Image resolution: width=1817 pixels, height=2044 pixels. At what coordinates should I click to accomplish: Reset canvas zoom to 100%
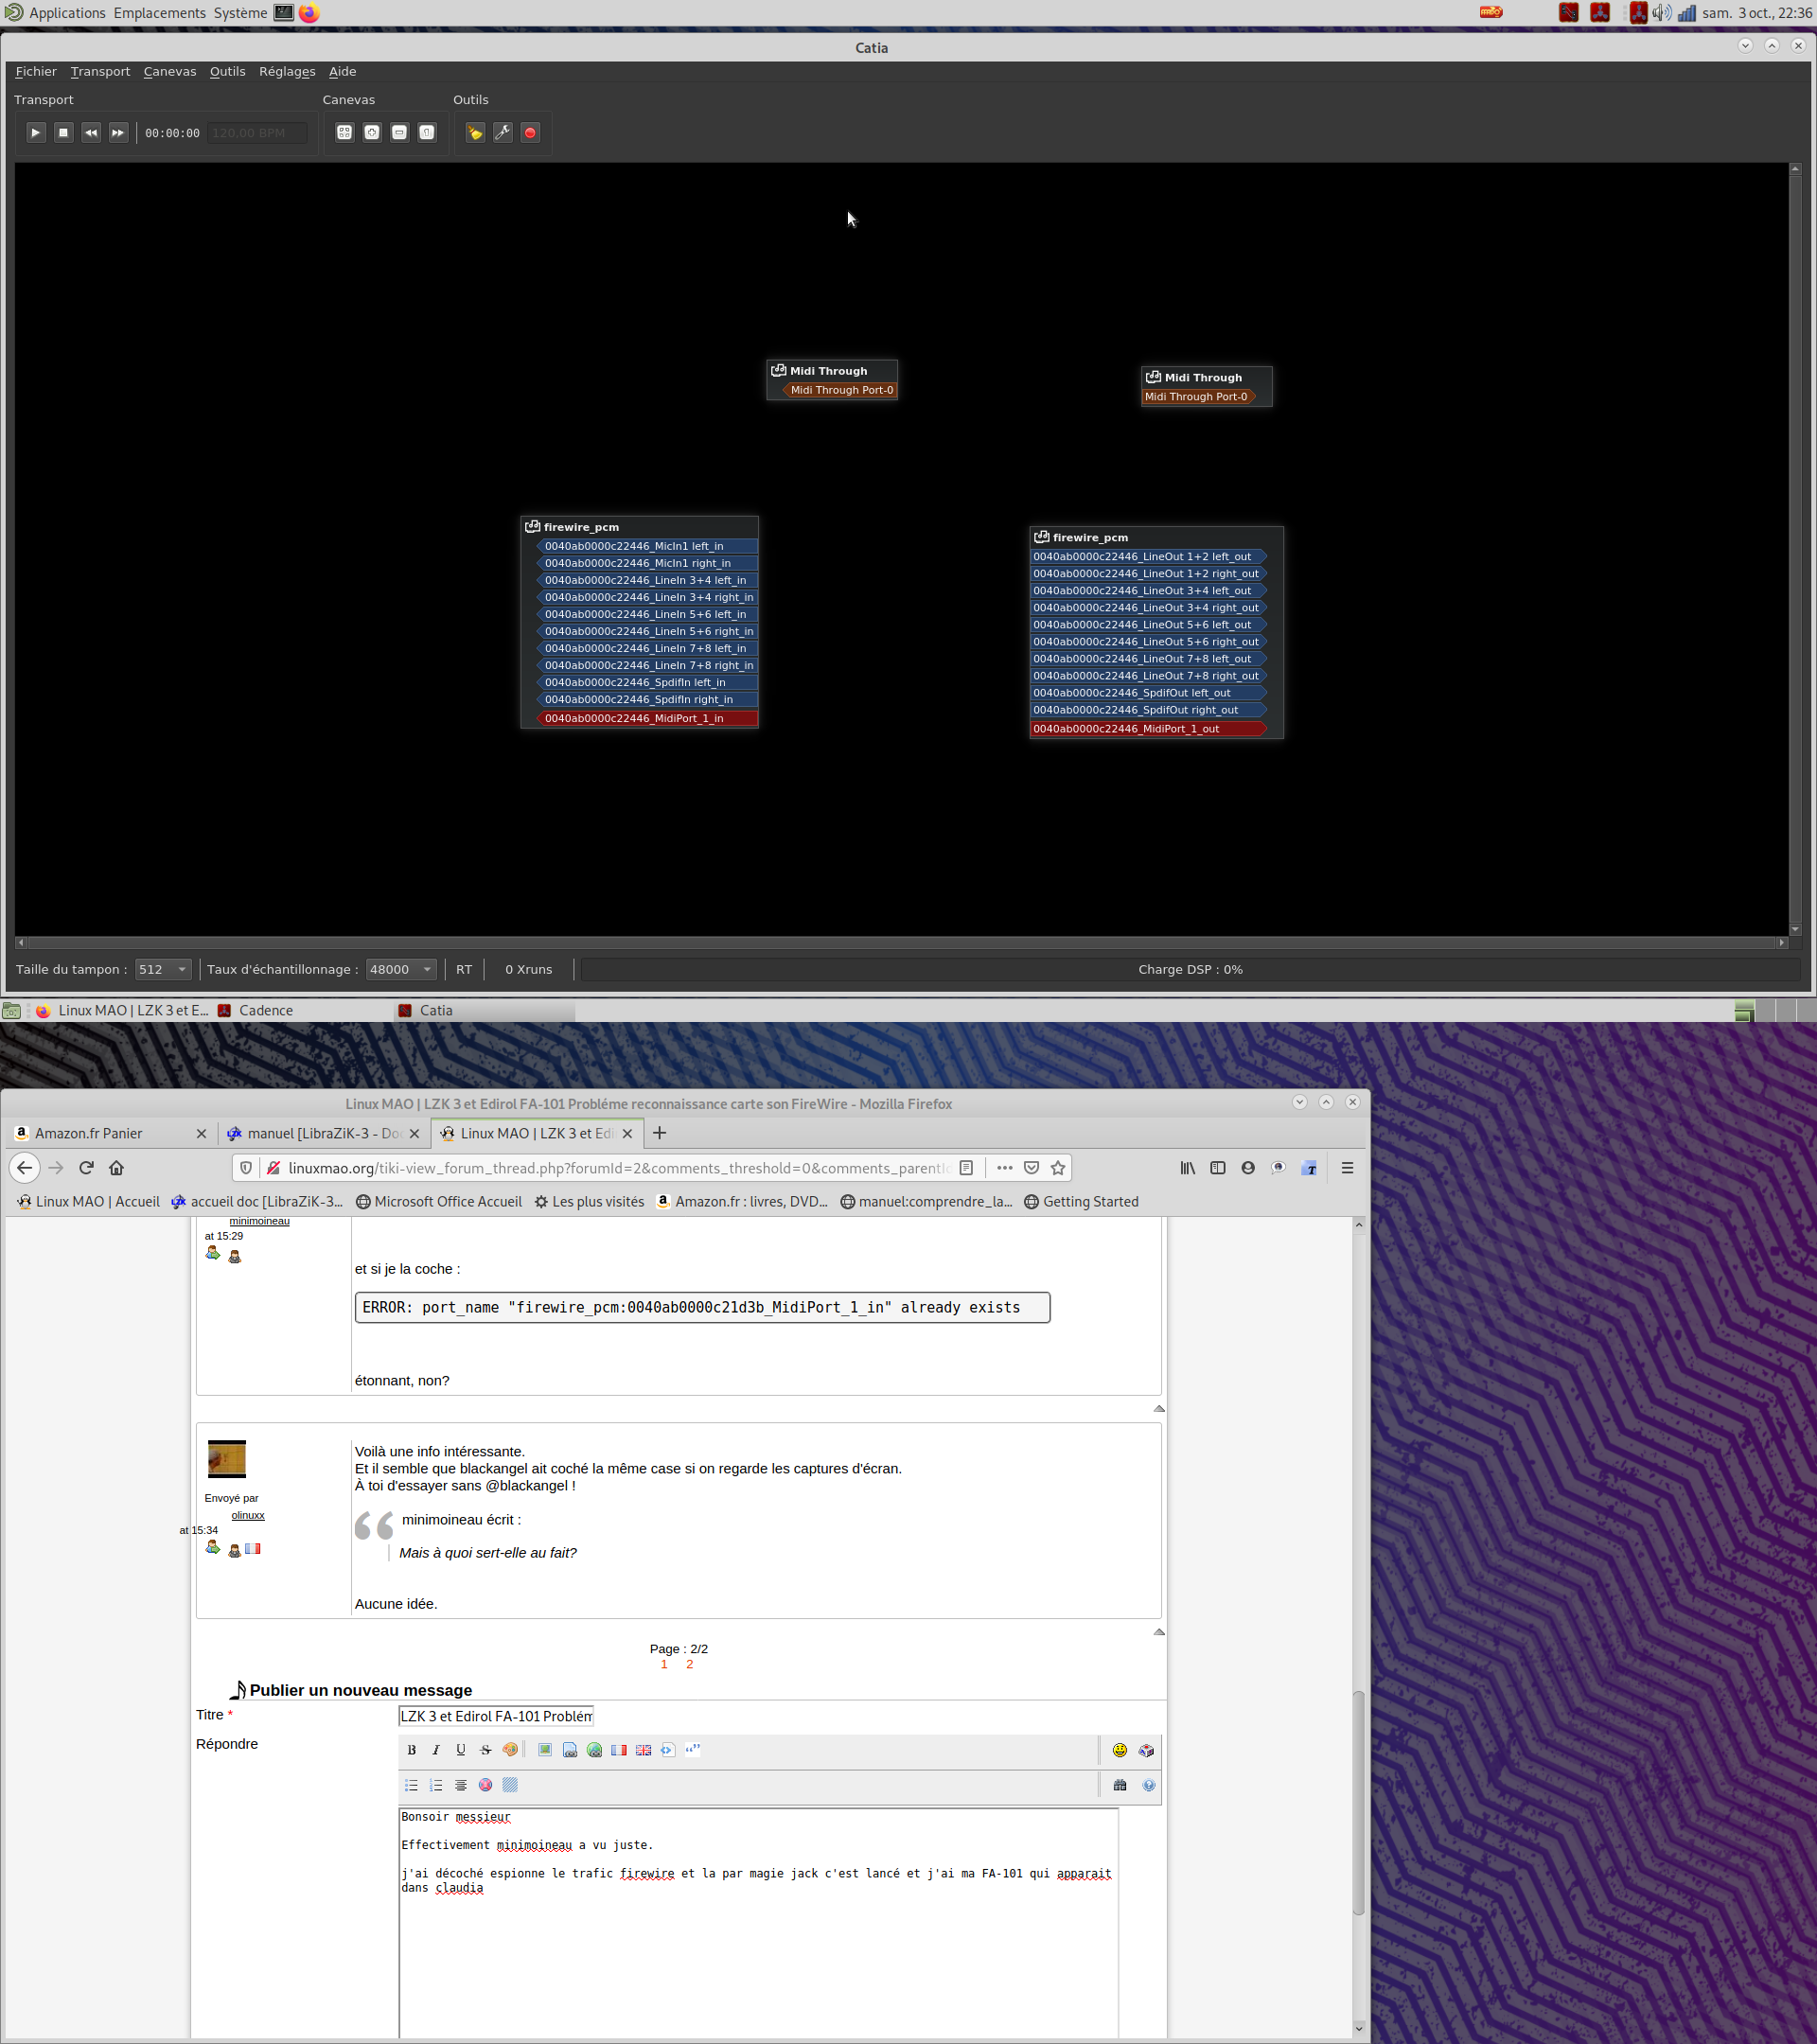(427, 133)
